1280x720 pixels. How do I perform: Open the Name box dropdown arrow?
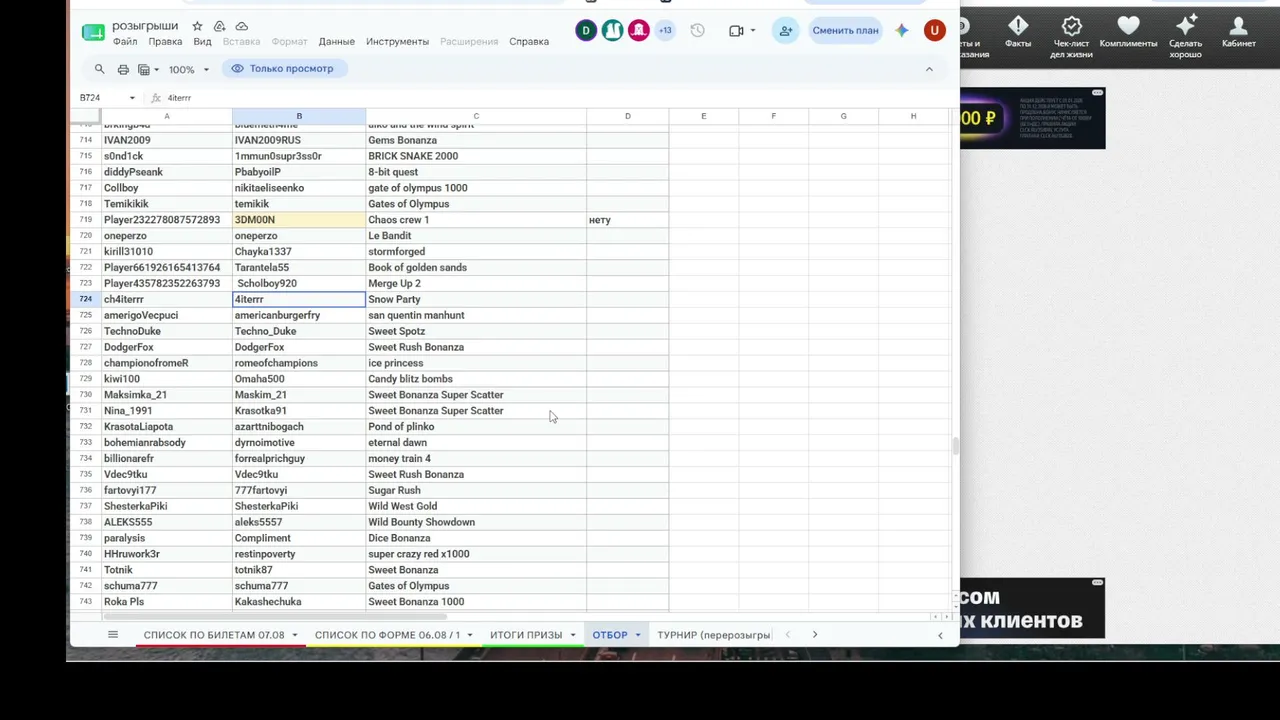pos(132,98)
